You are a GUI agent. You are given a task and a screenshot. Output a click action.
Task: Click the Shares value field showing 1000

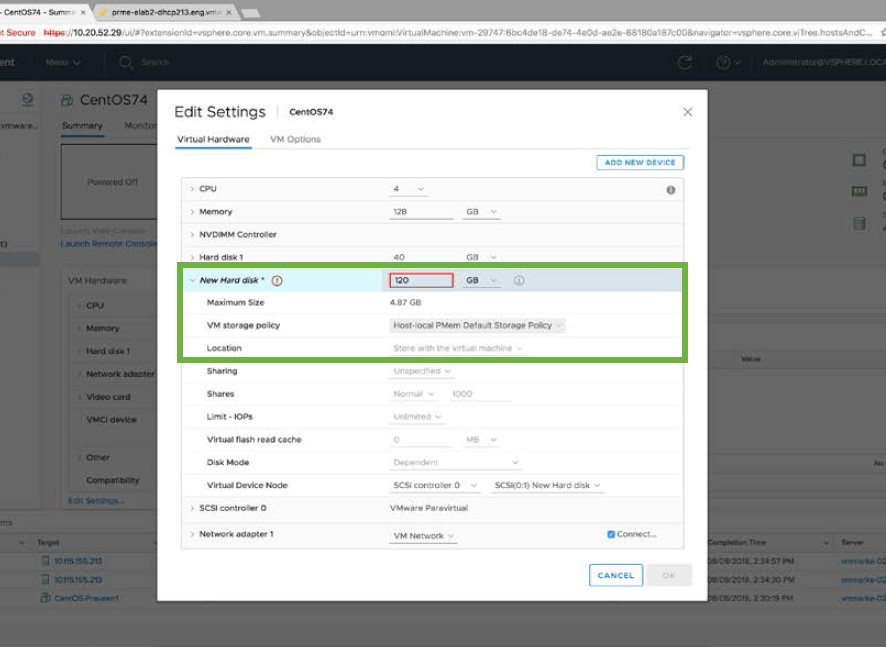click(479, 394)
